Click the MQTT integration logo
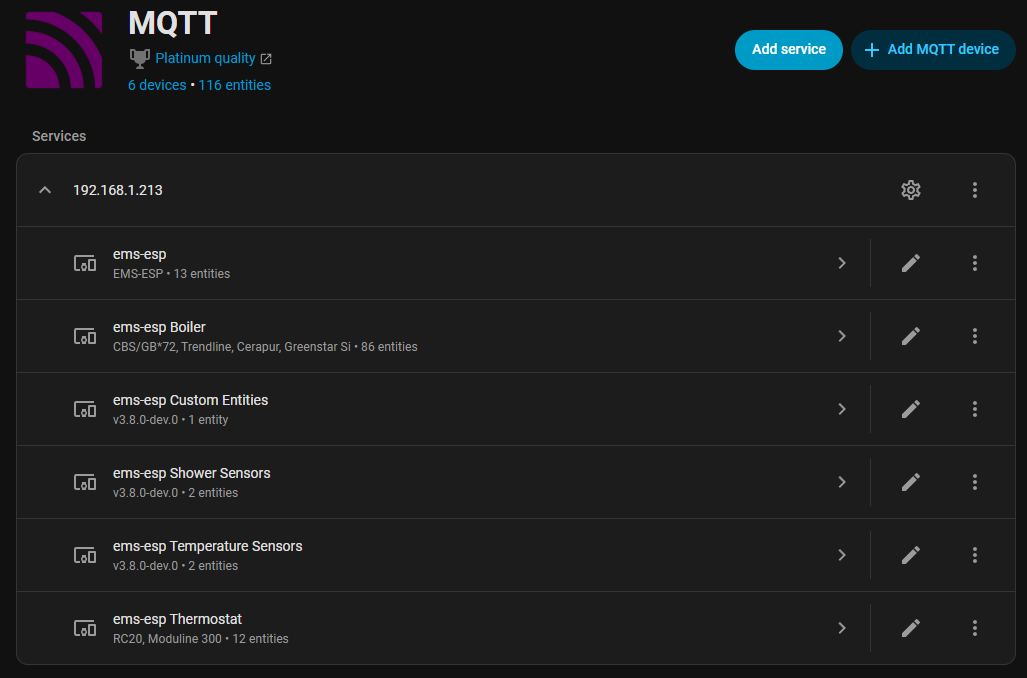Screen dimensions: 1027x678 click(64, 50)
